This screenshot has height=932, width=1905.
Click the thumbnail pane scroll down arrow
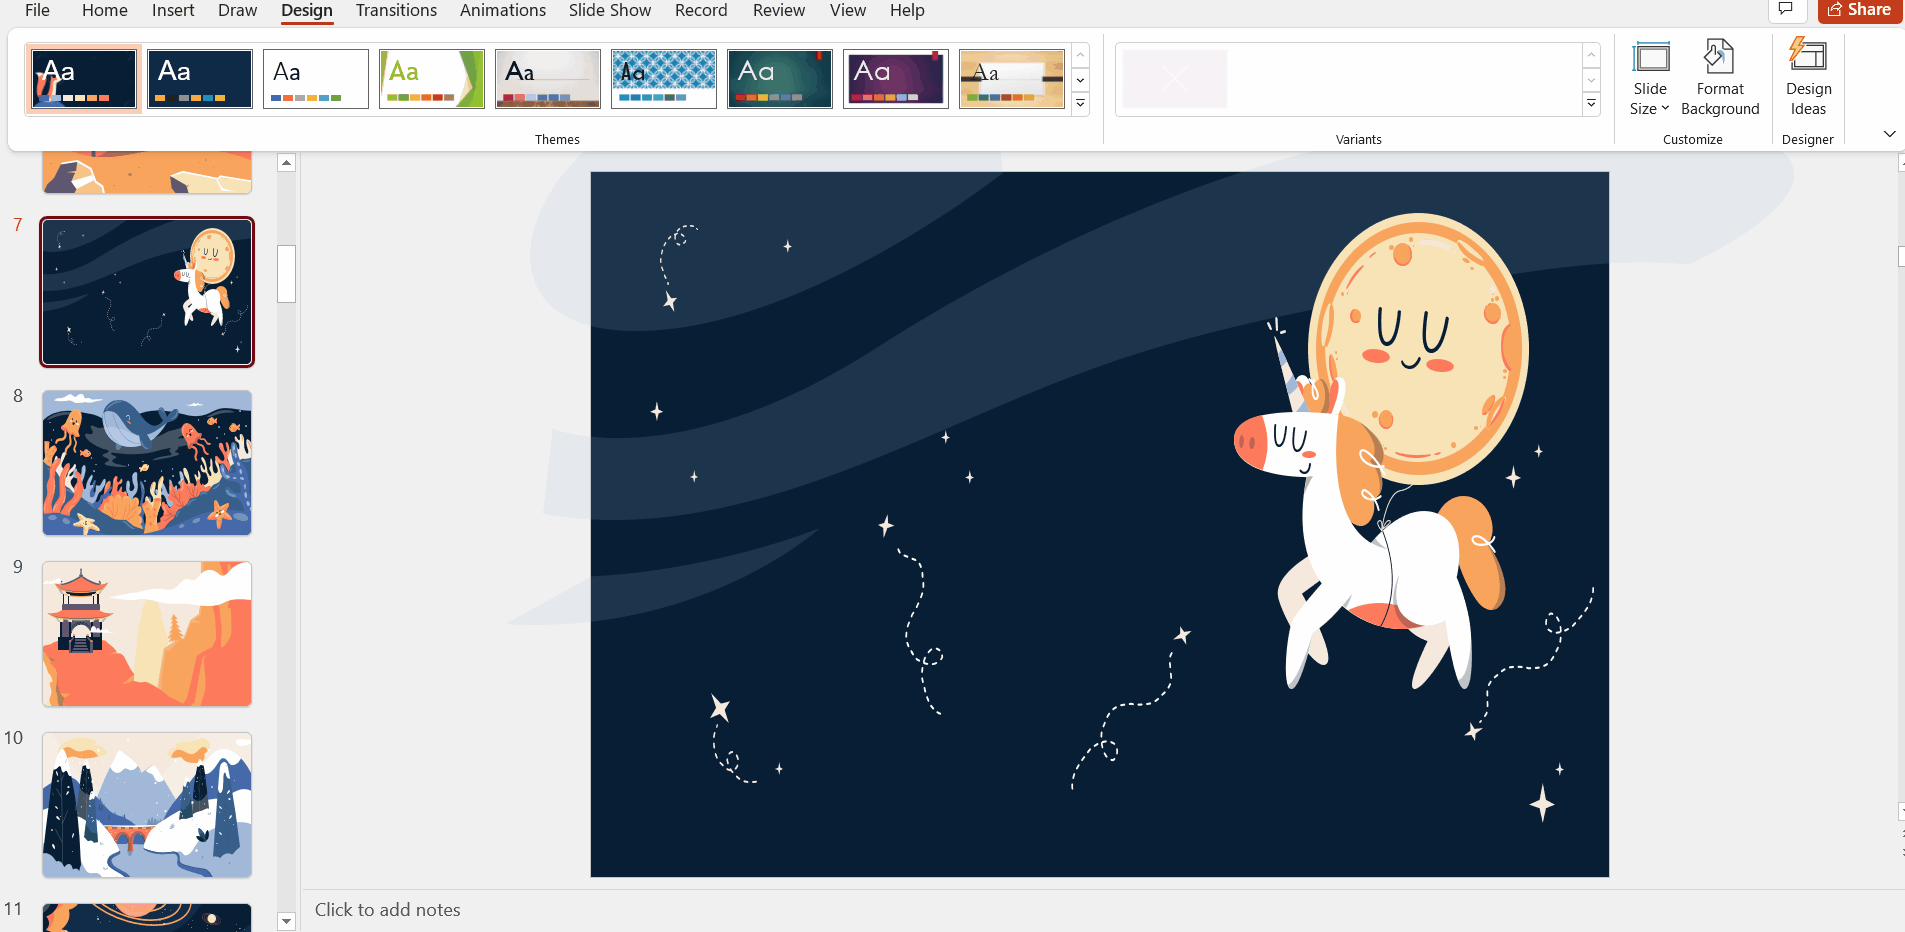[287, 921]
